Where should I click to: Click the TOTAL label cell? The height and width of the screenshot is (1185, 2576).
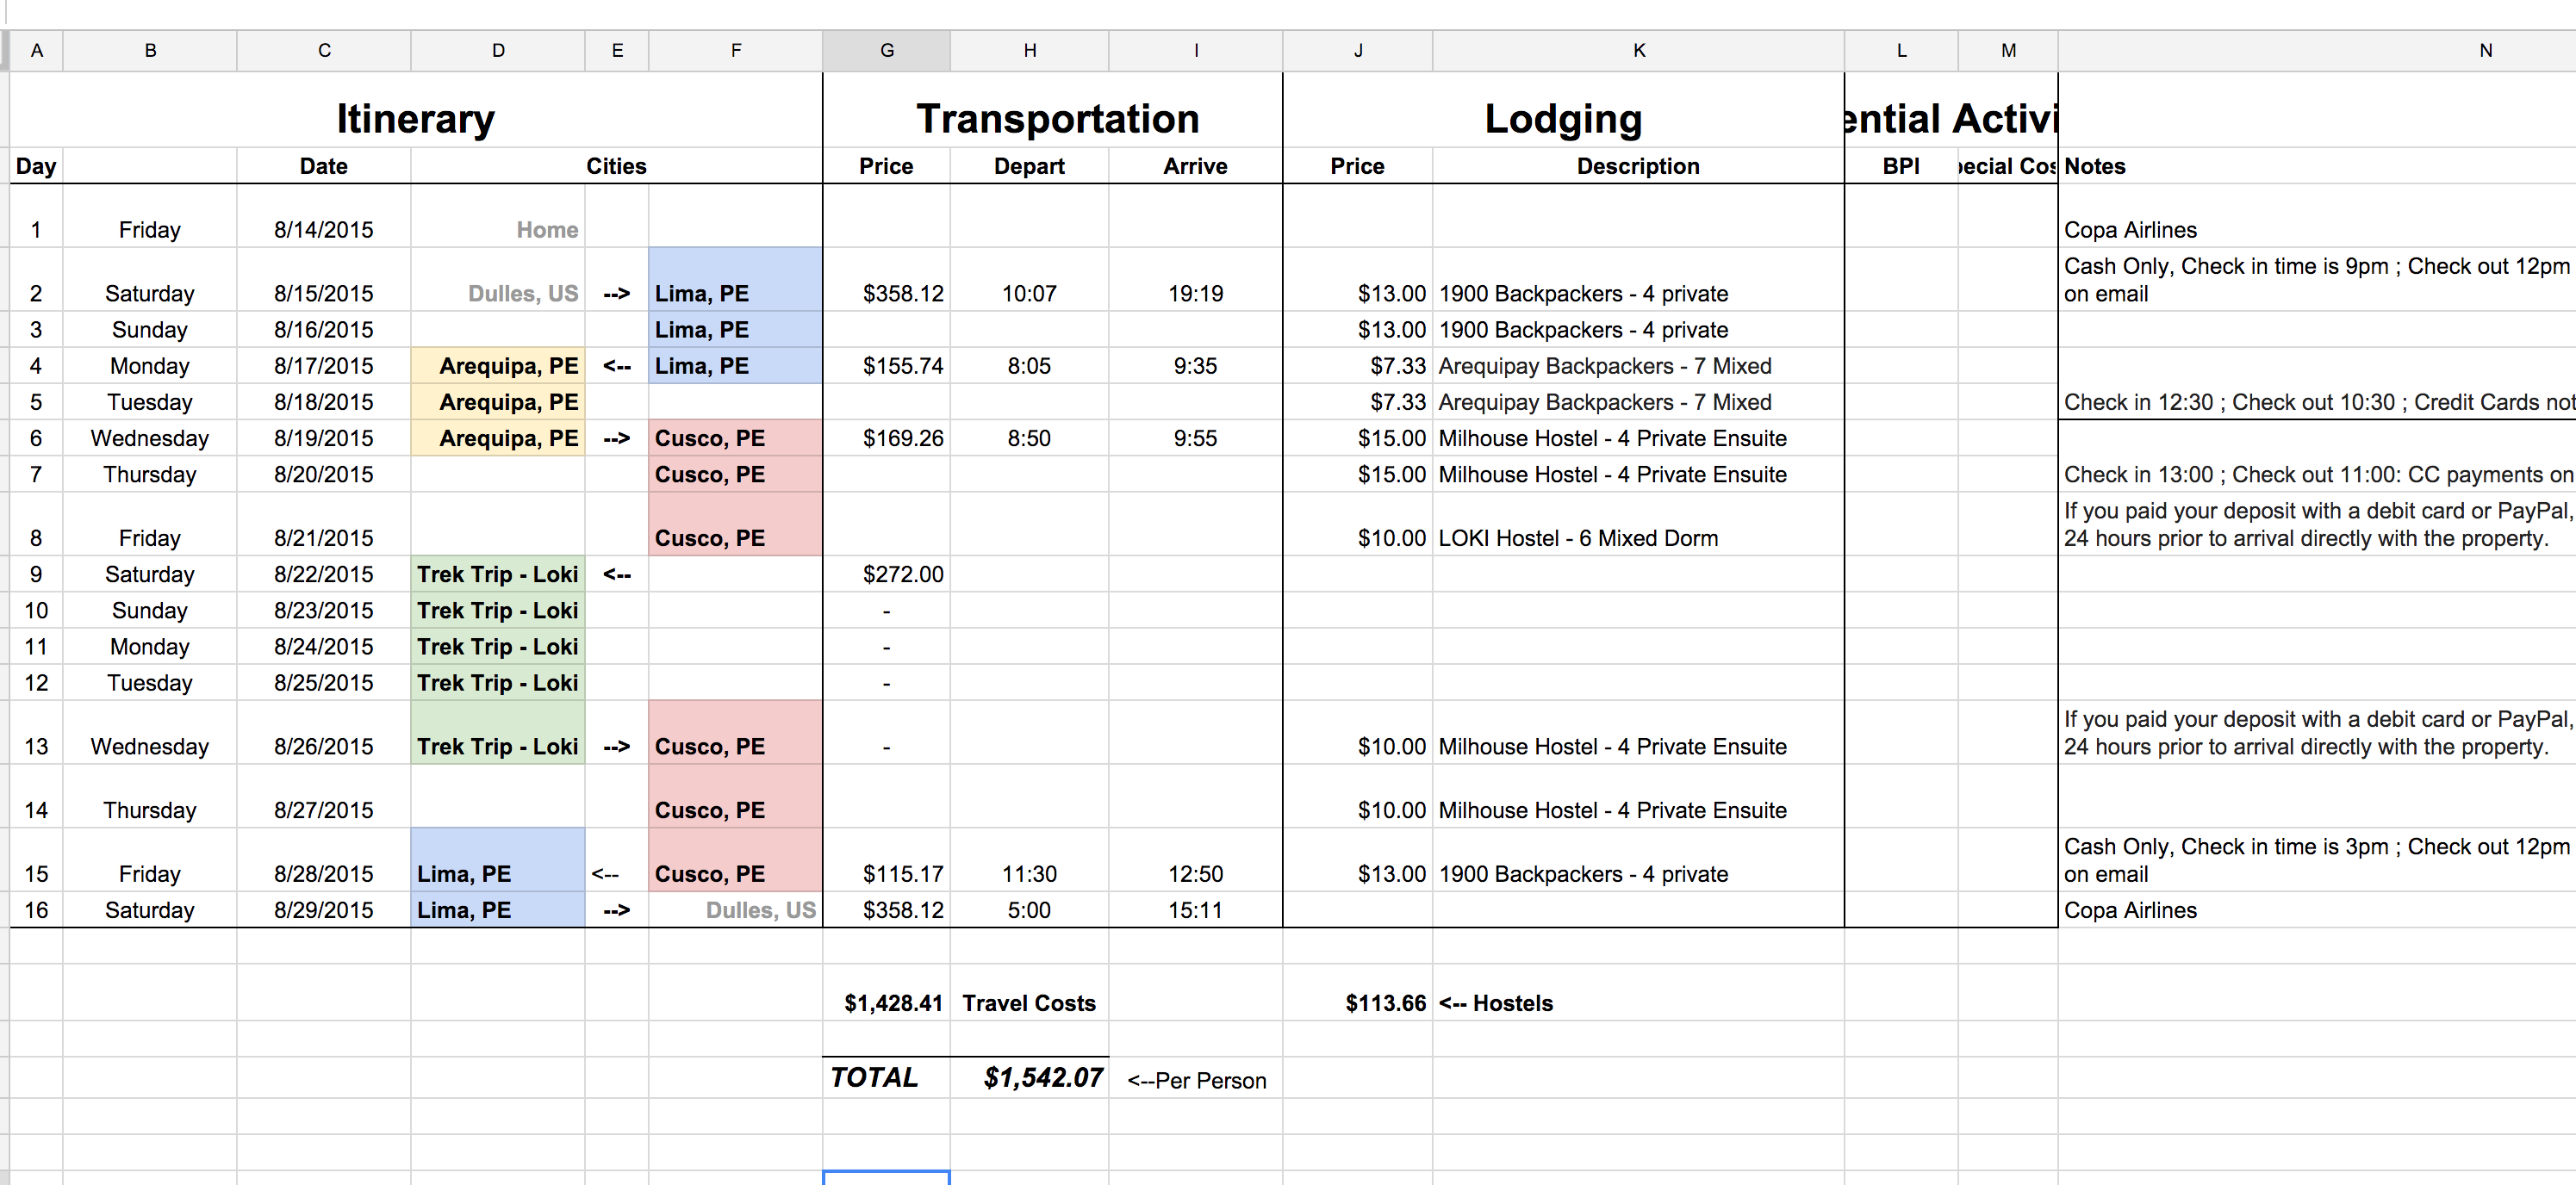(874, 1077)
